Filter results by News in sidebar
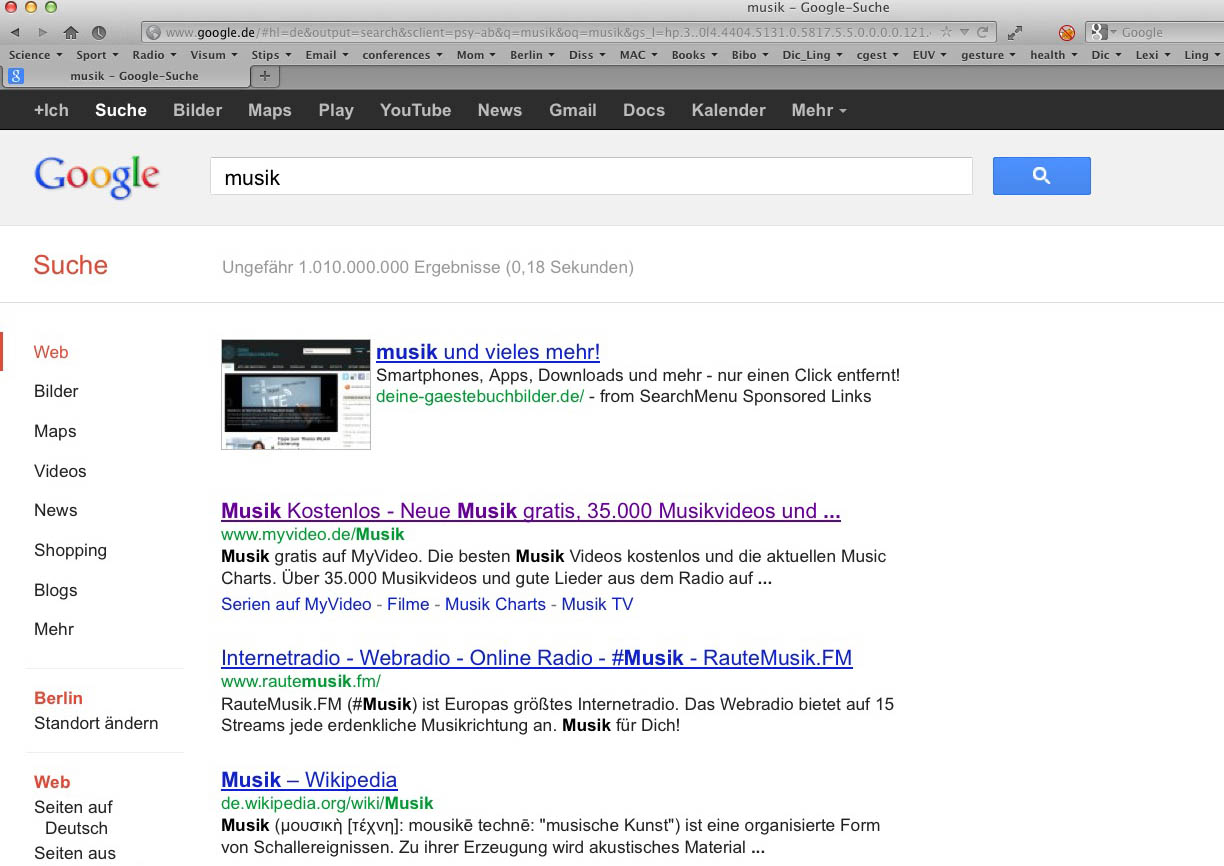 tap(56, 510)
